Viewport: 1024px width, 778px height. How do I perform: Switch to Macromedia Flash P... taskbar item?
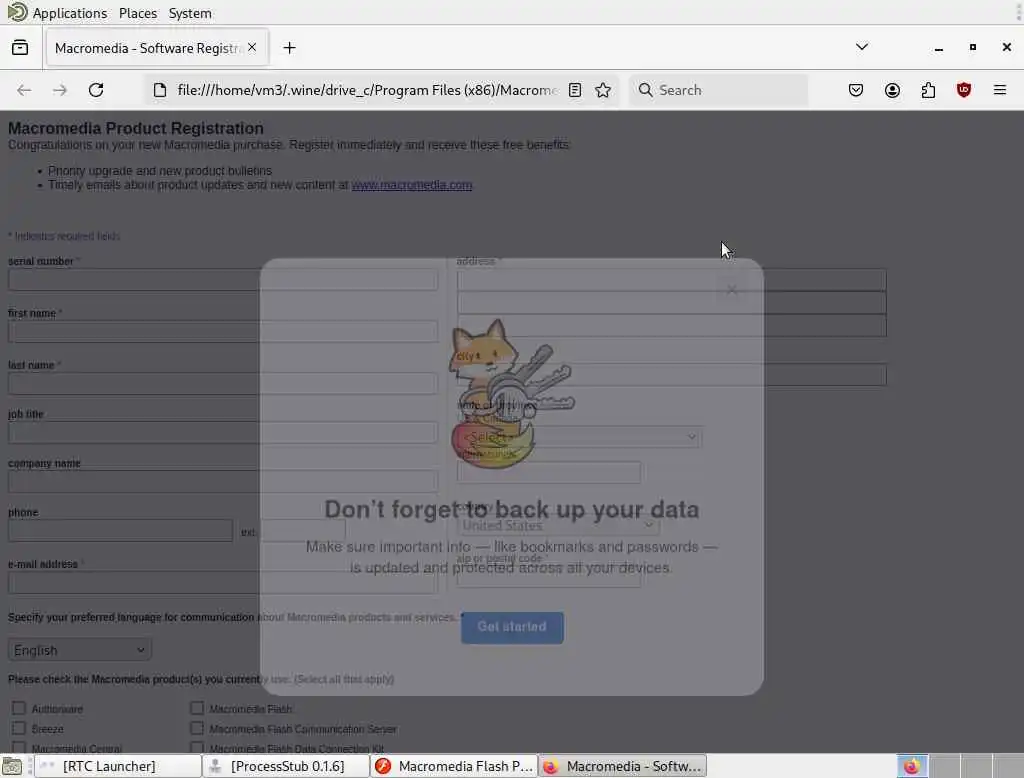[x=454, y=766]
